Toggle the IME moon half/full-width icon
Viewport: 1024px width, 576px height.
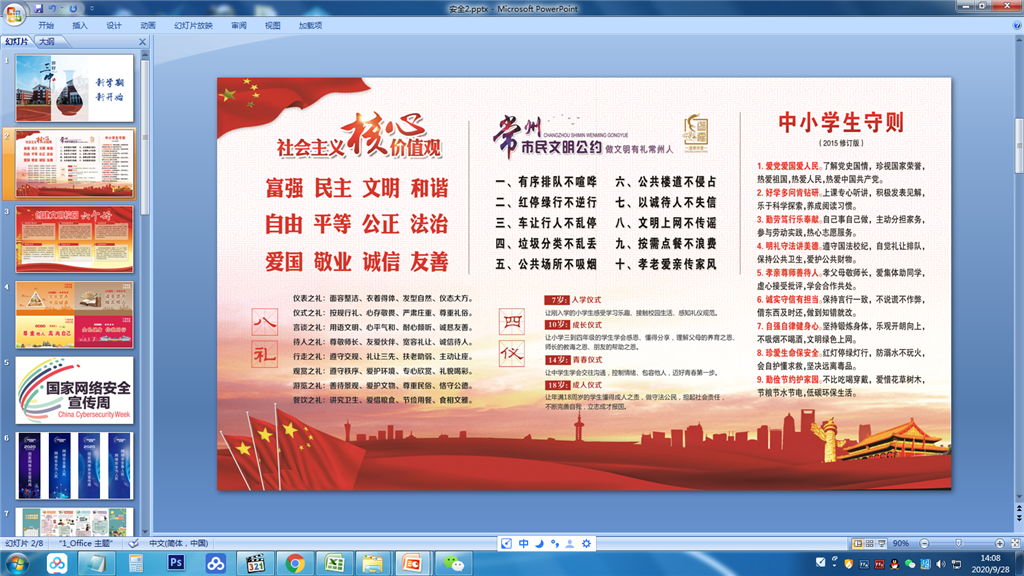539,543
